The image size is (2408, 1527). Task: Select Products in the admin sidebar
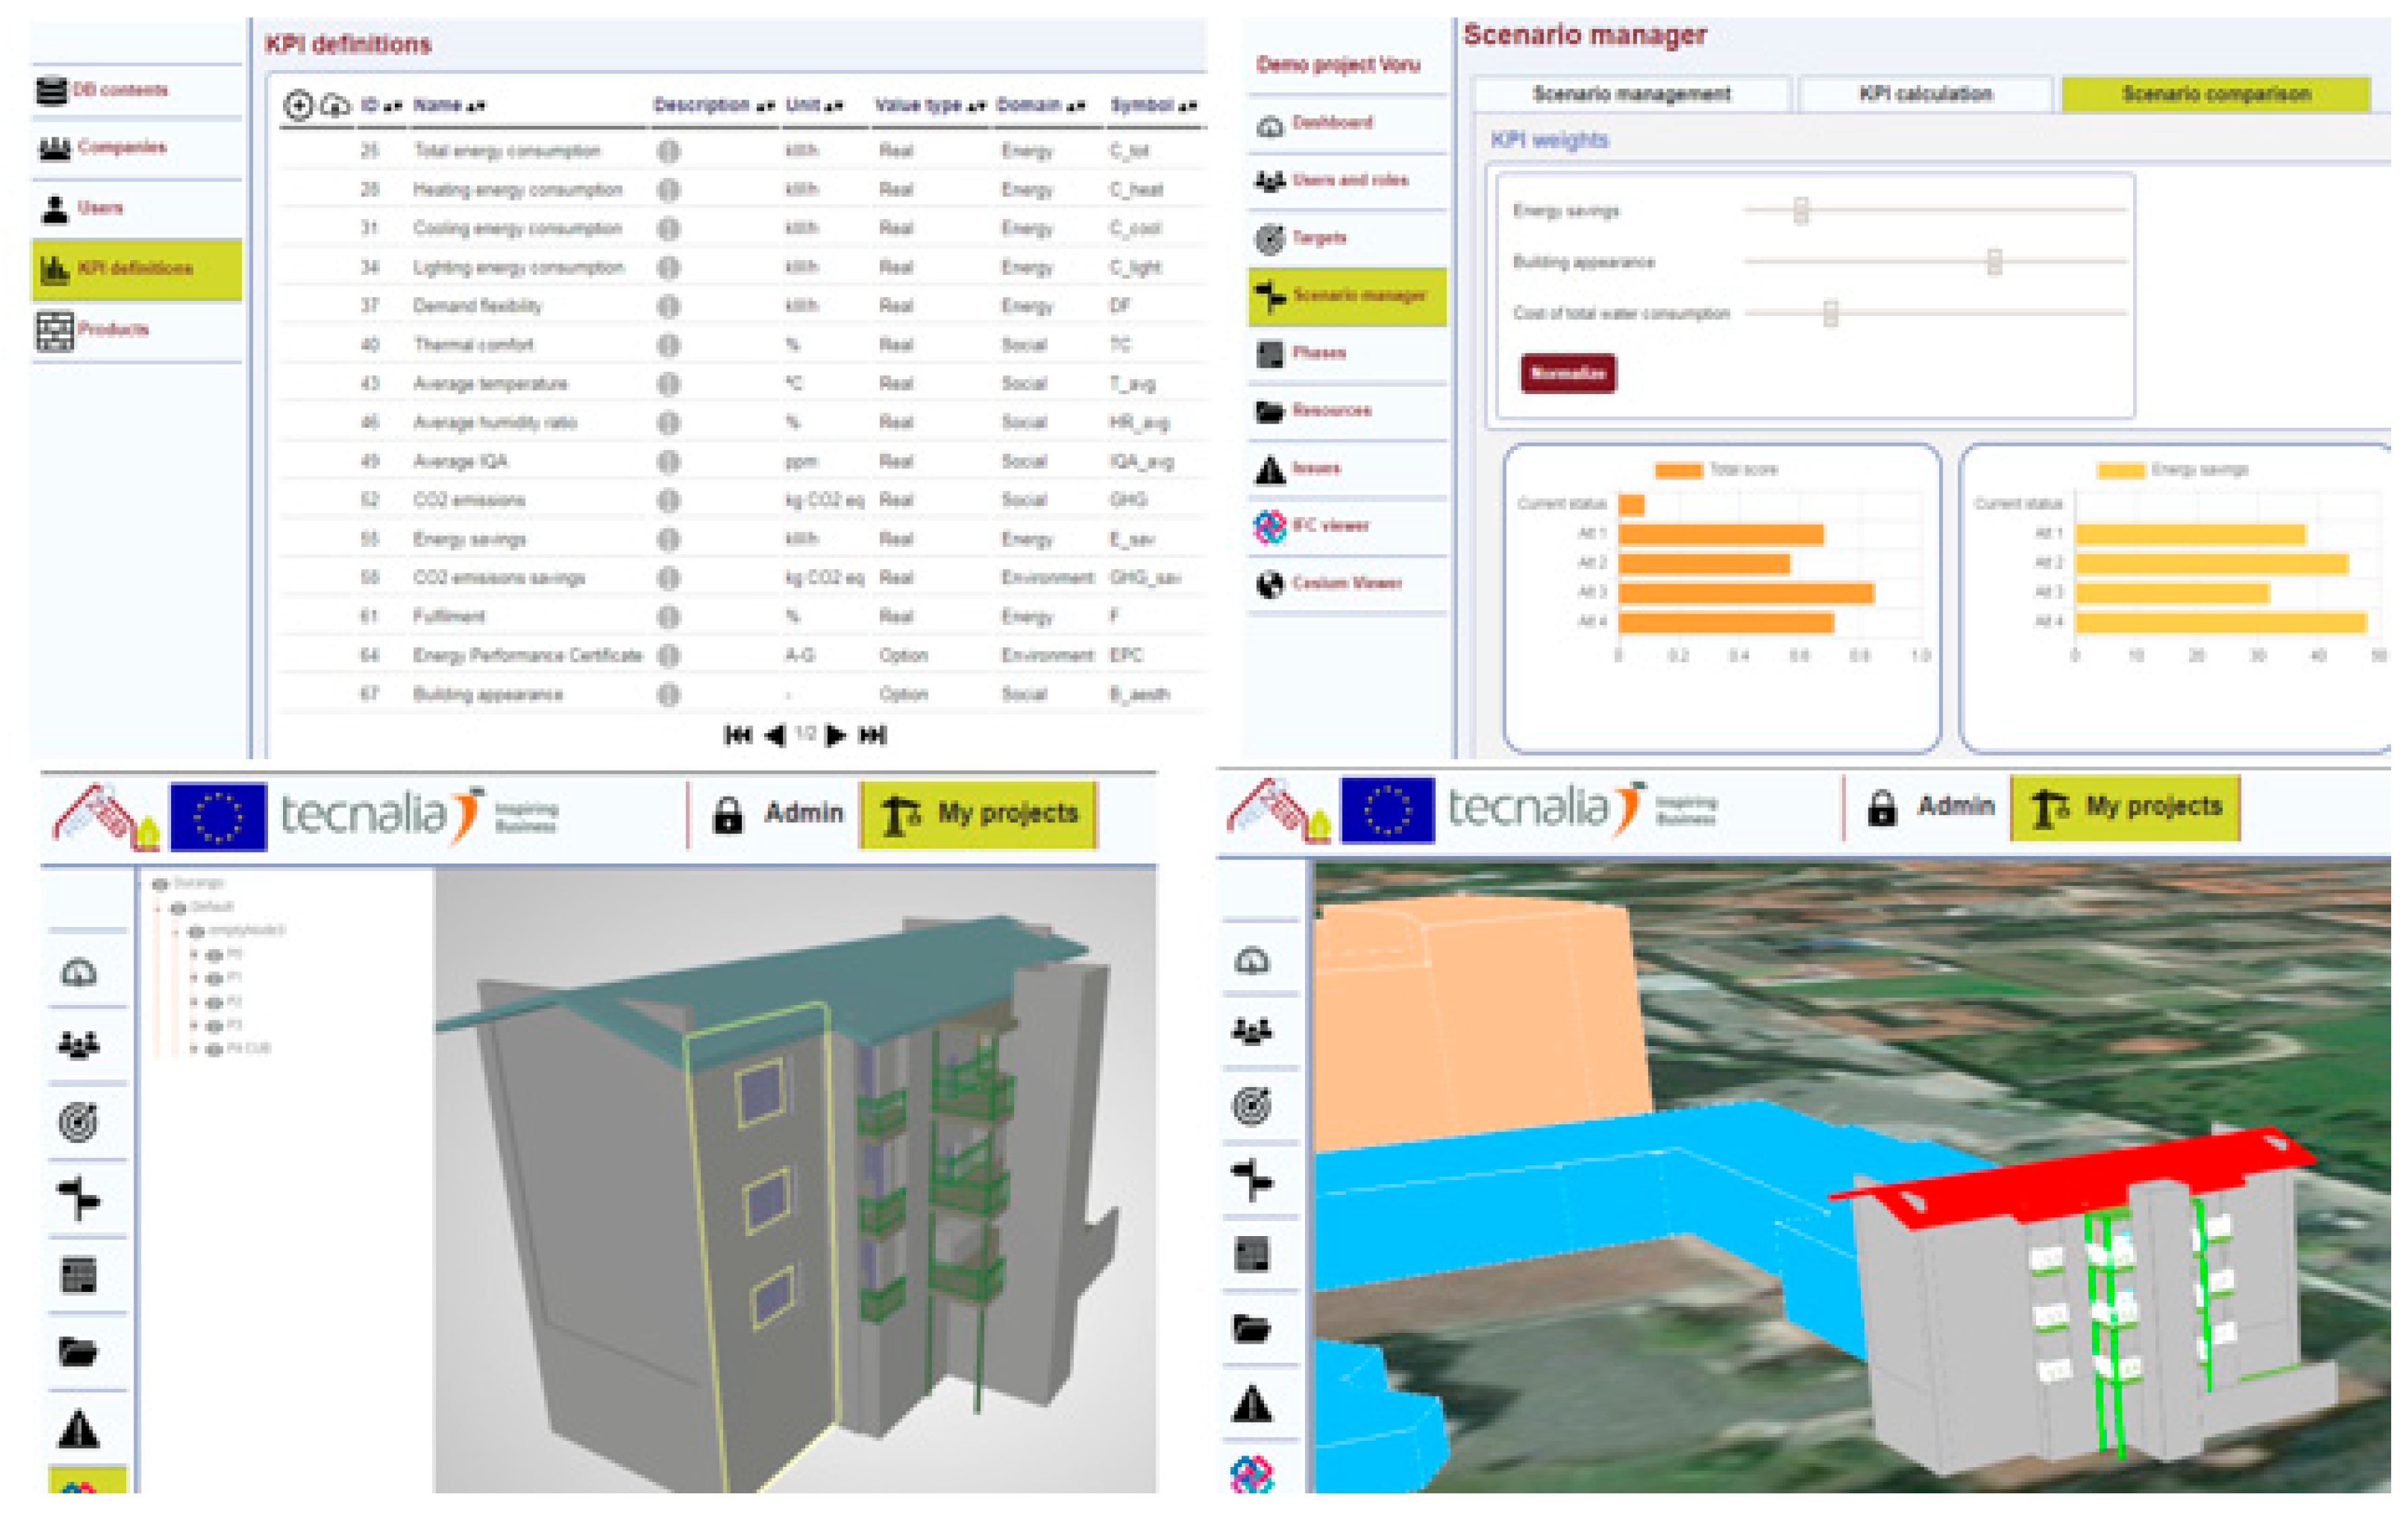[112, 330]
